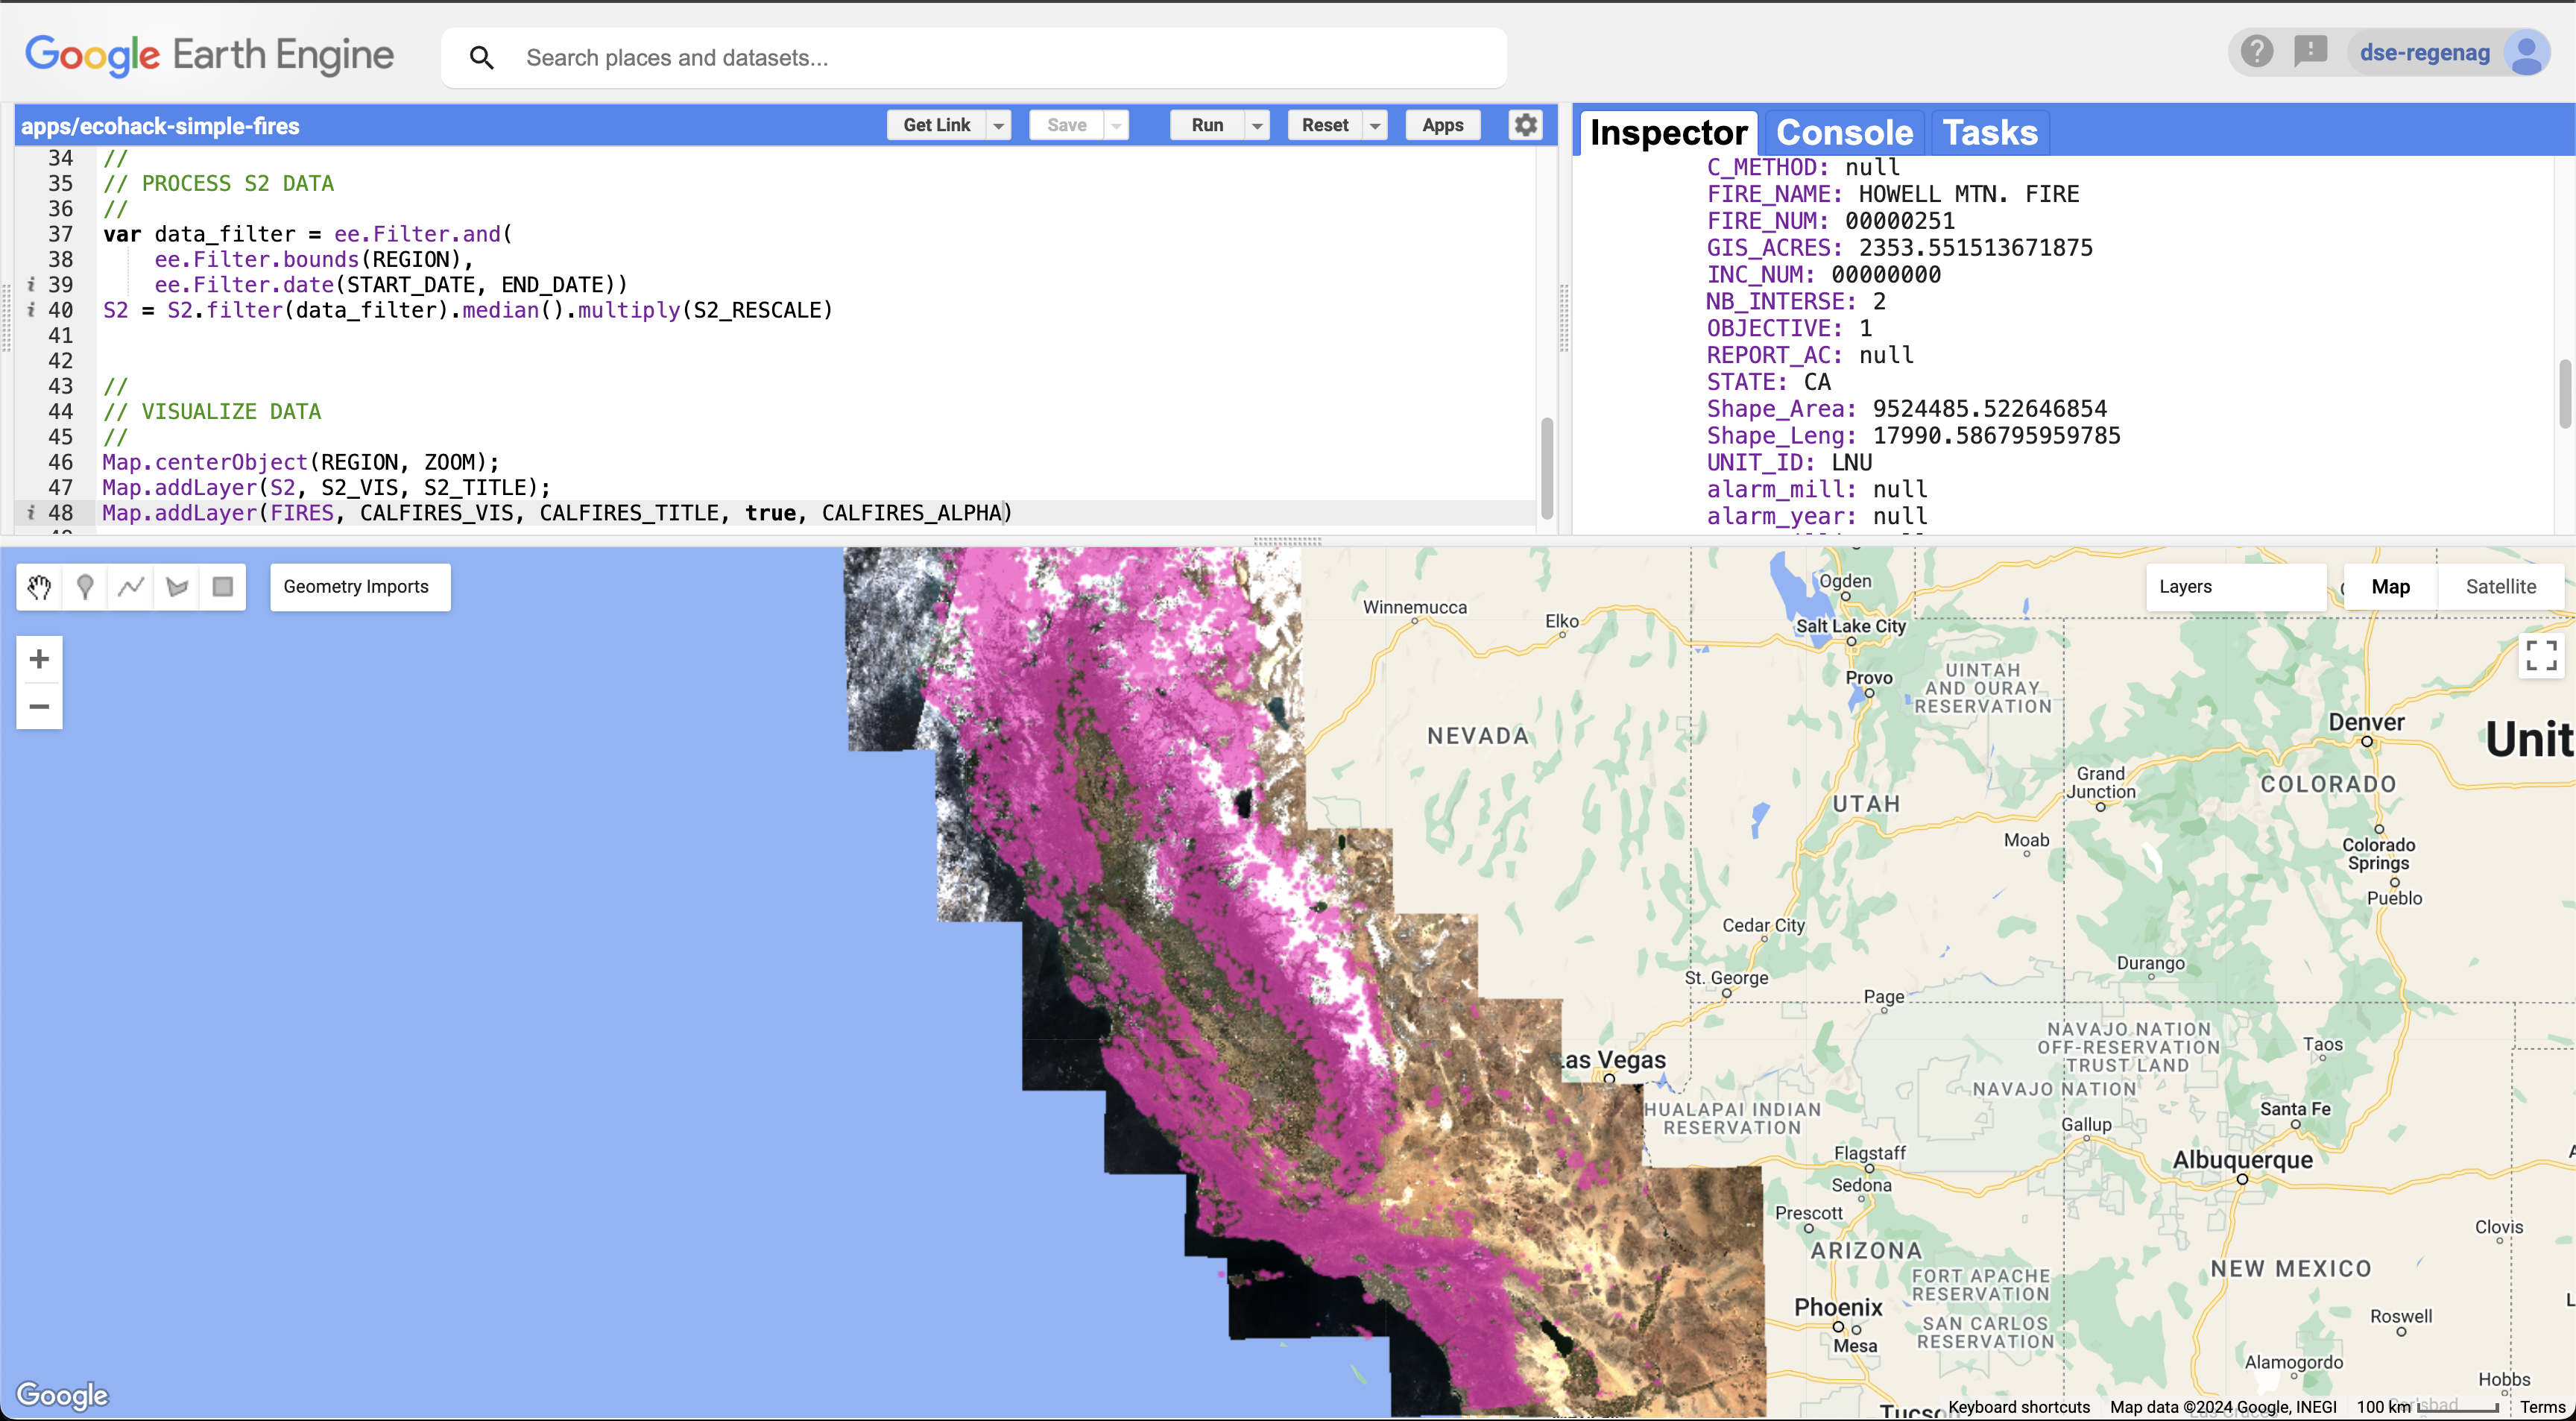The height and width of the screenshot is (1421, 2576).
Task: Click the search magnifier icon
Action: tap(482, 58)
